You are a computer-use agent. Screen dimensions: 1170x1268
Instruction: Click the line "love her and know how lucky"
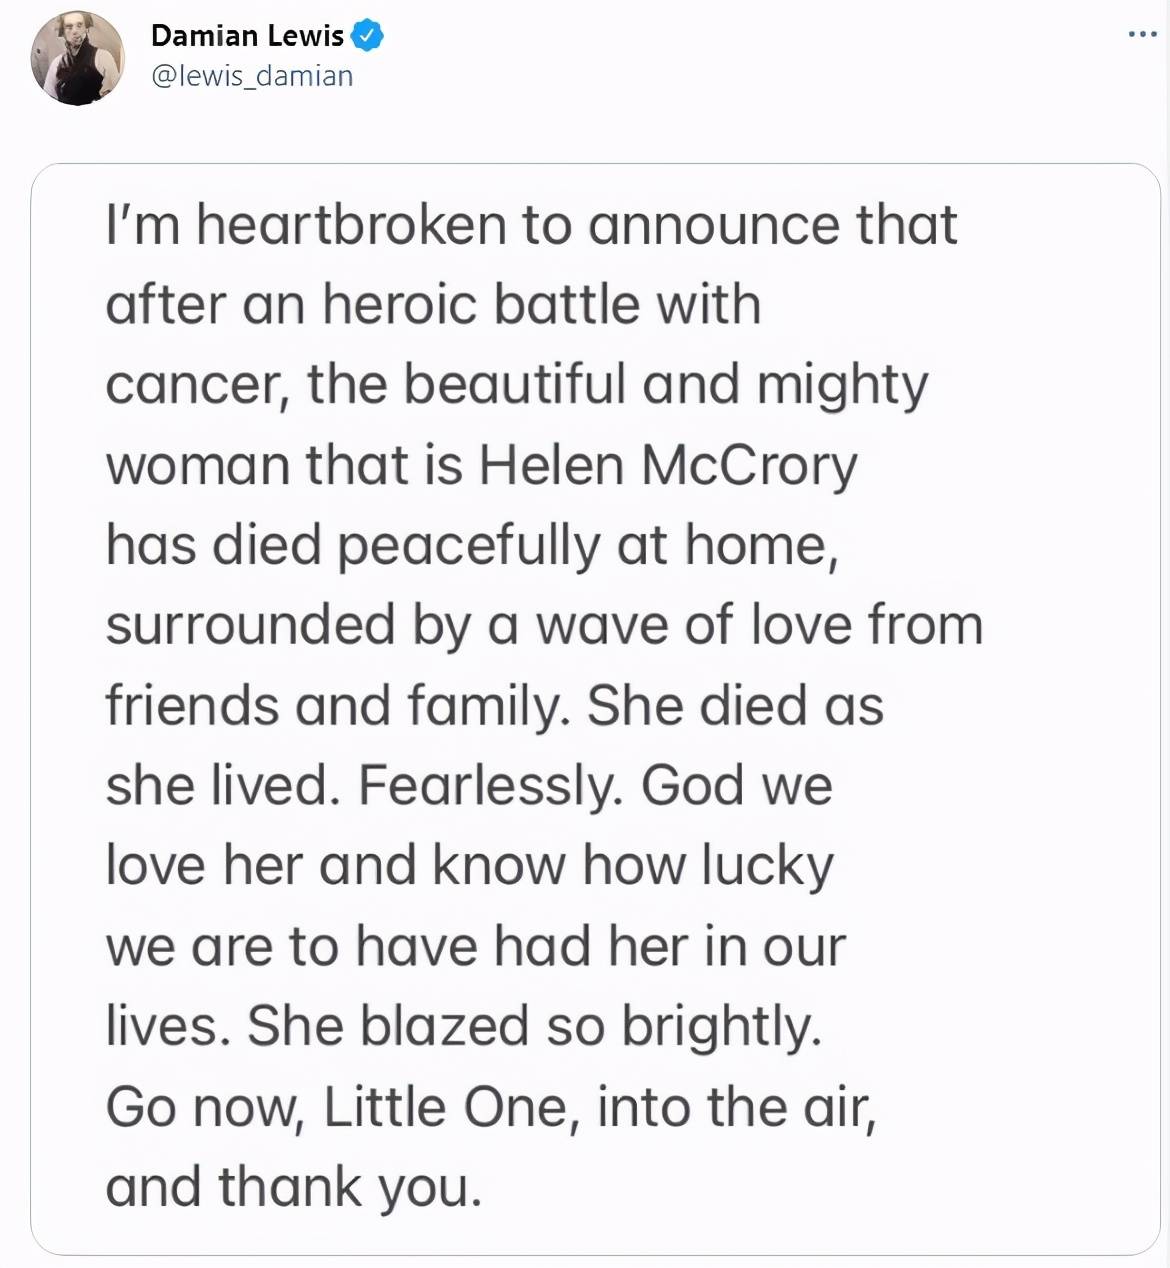point(469,866)
